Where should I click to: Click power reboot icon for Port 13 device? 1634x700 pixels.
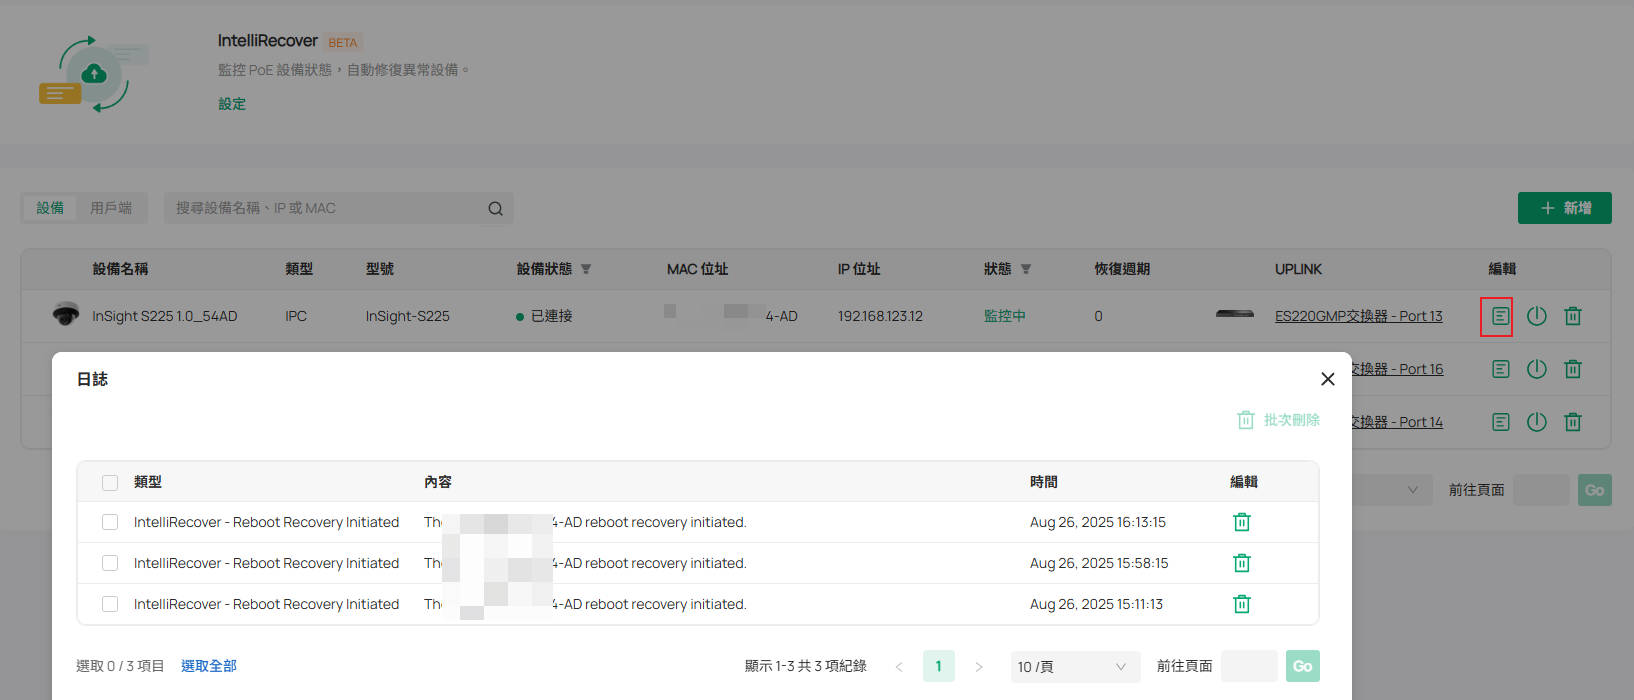1536,316
